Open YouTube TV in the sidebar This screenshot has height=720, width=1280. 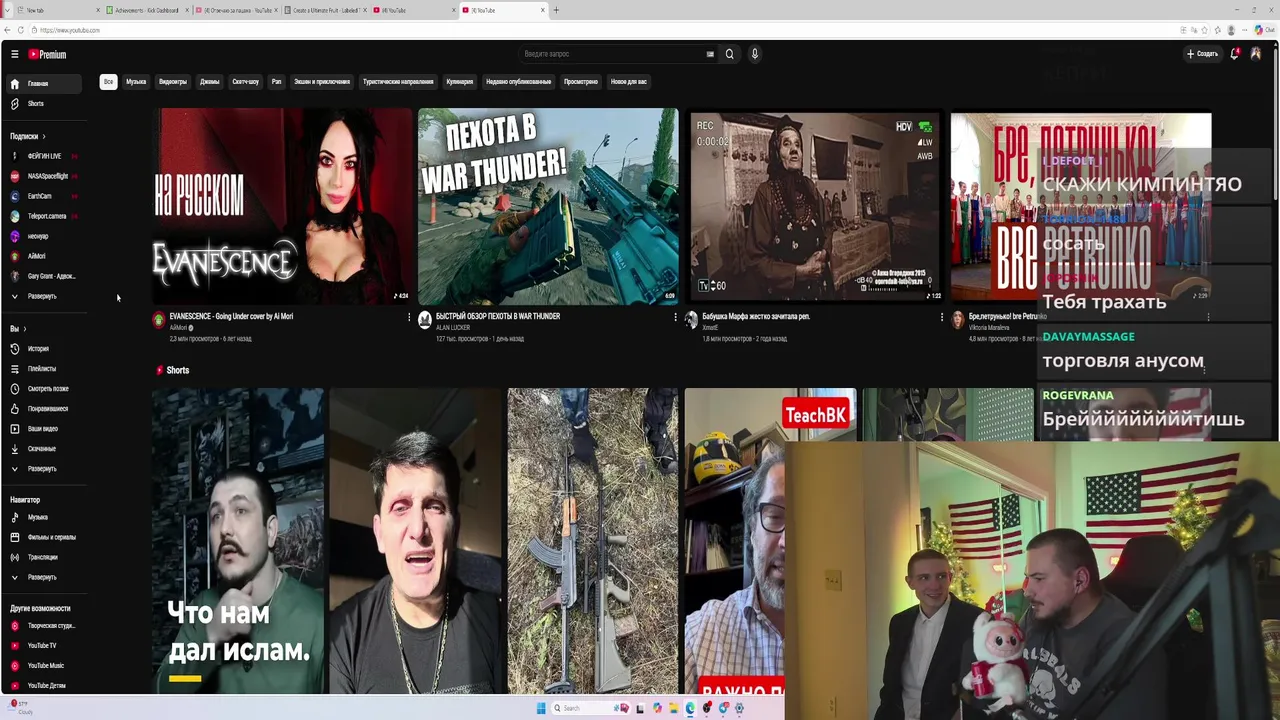point(44,646)
